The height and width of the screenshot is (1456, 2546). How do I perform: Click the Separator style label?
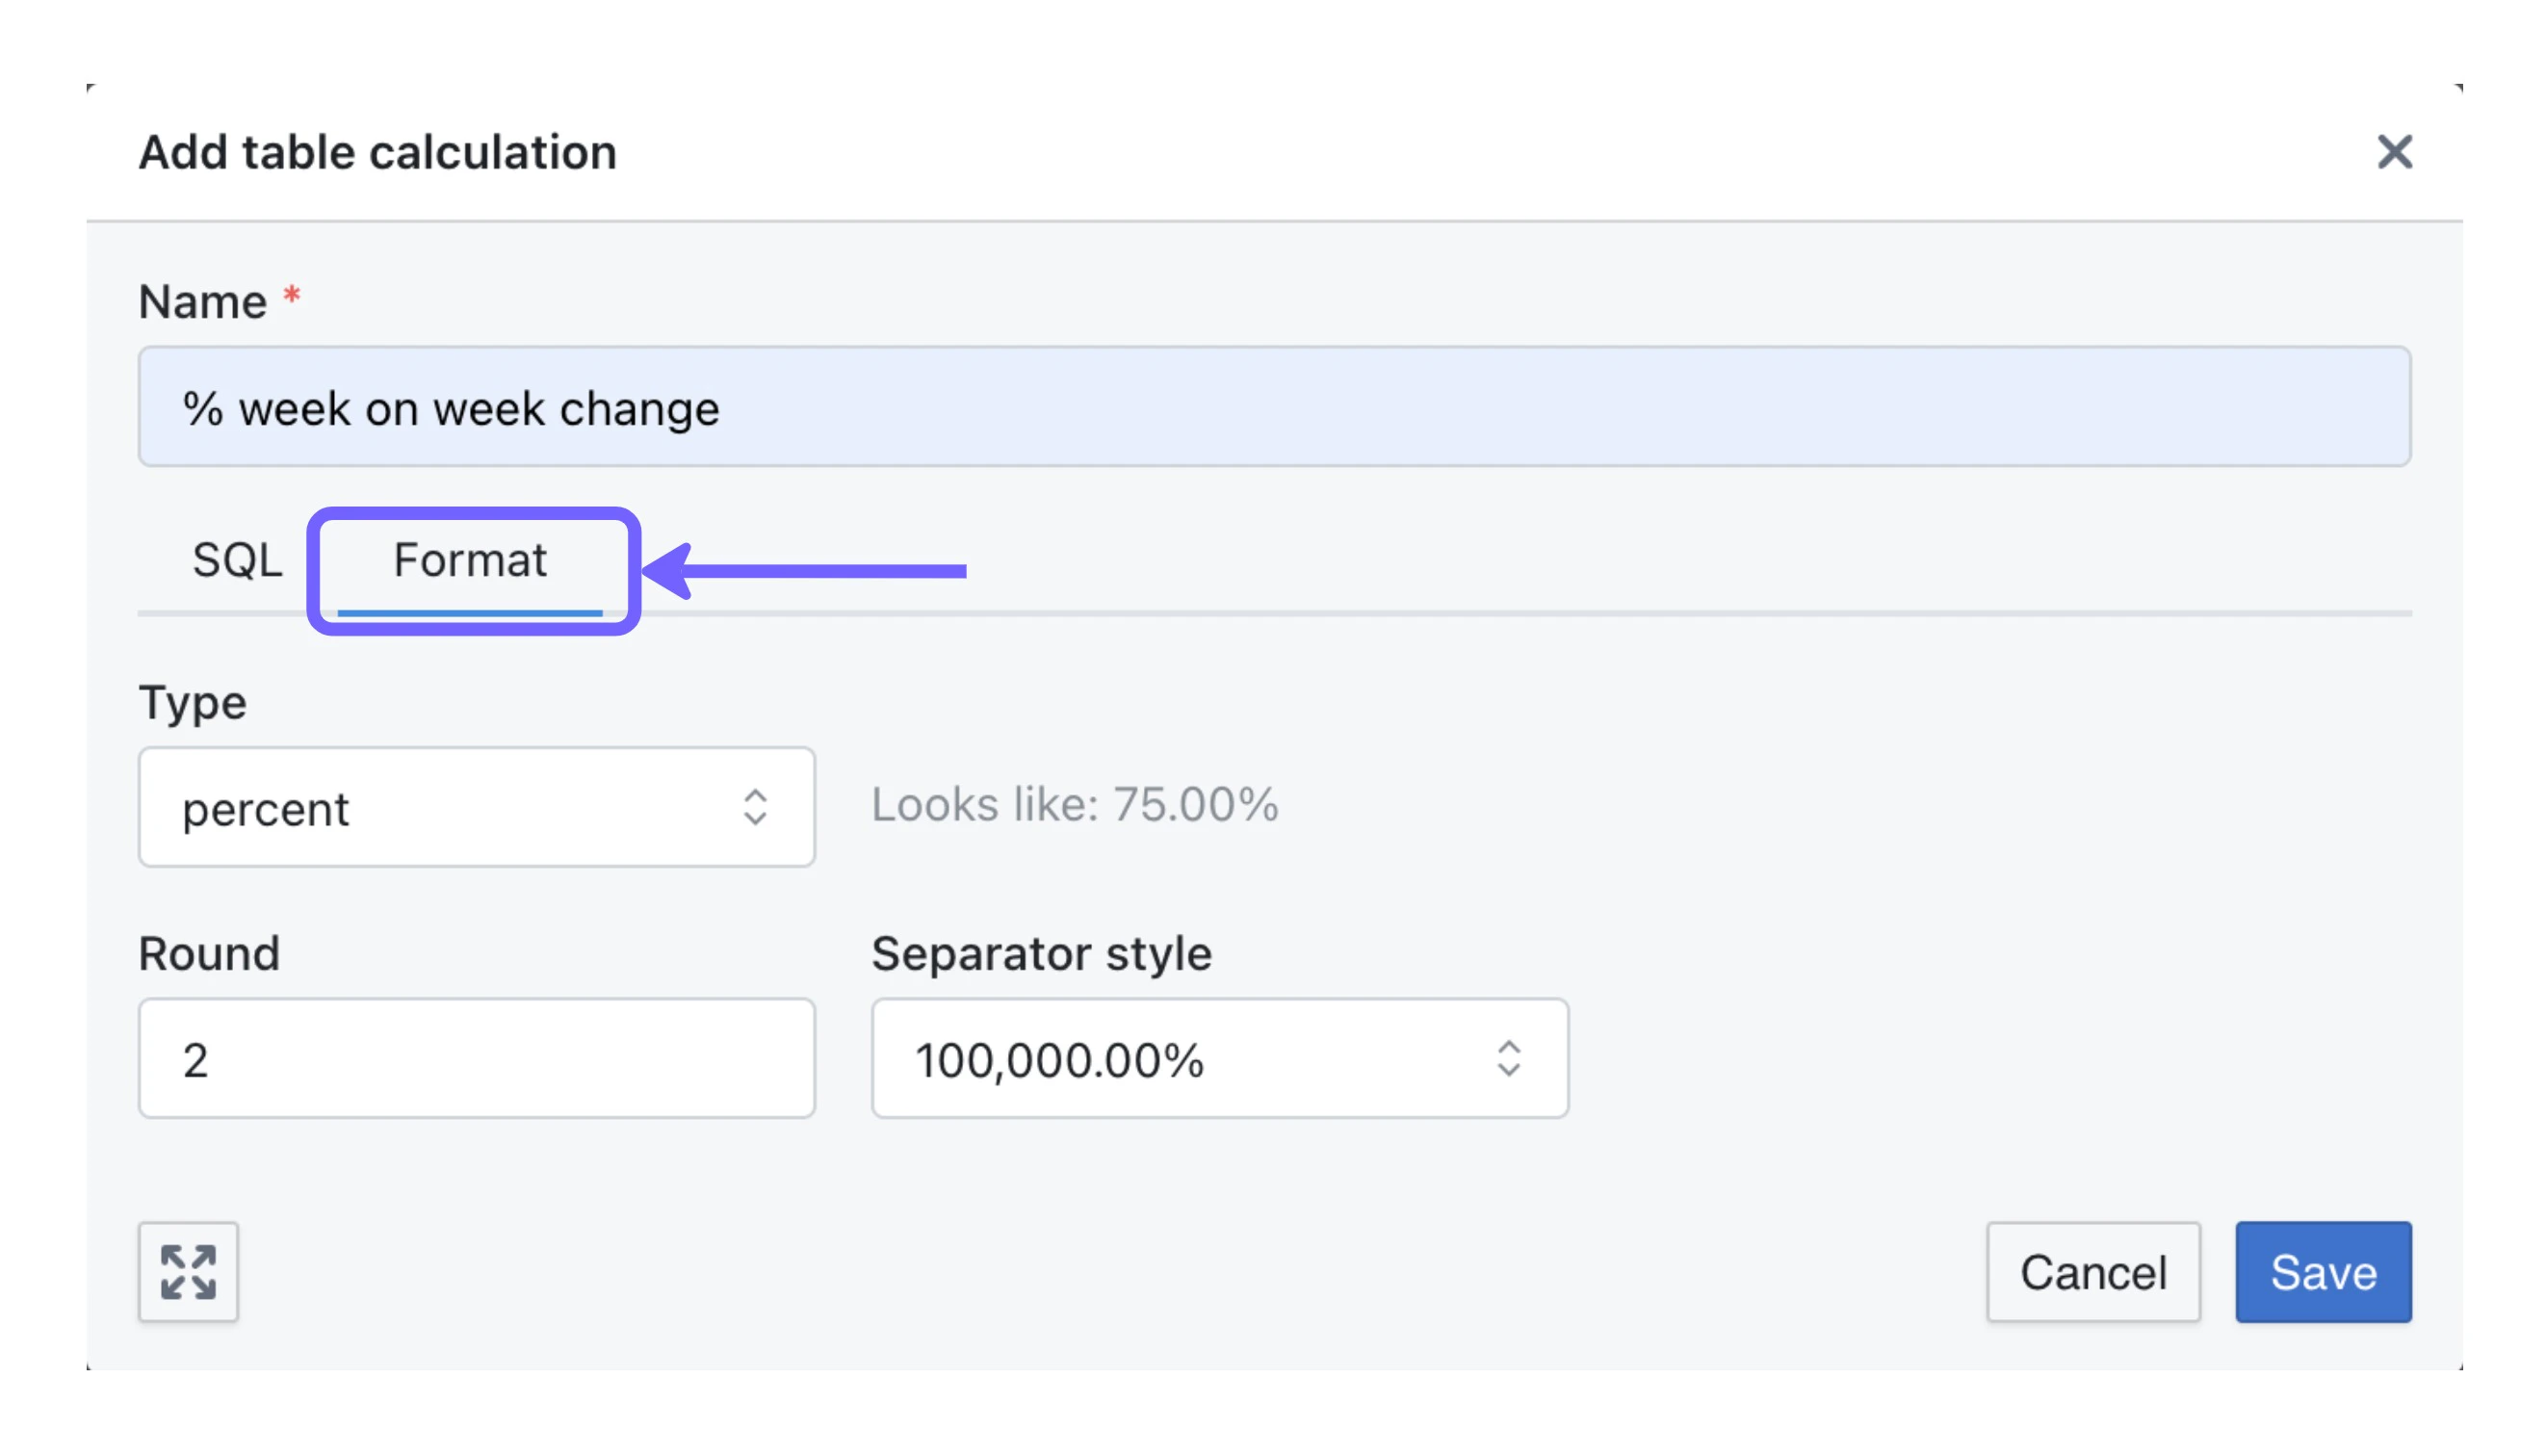point(1041,953)
